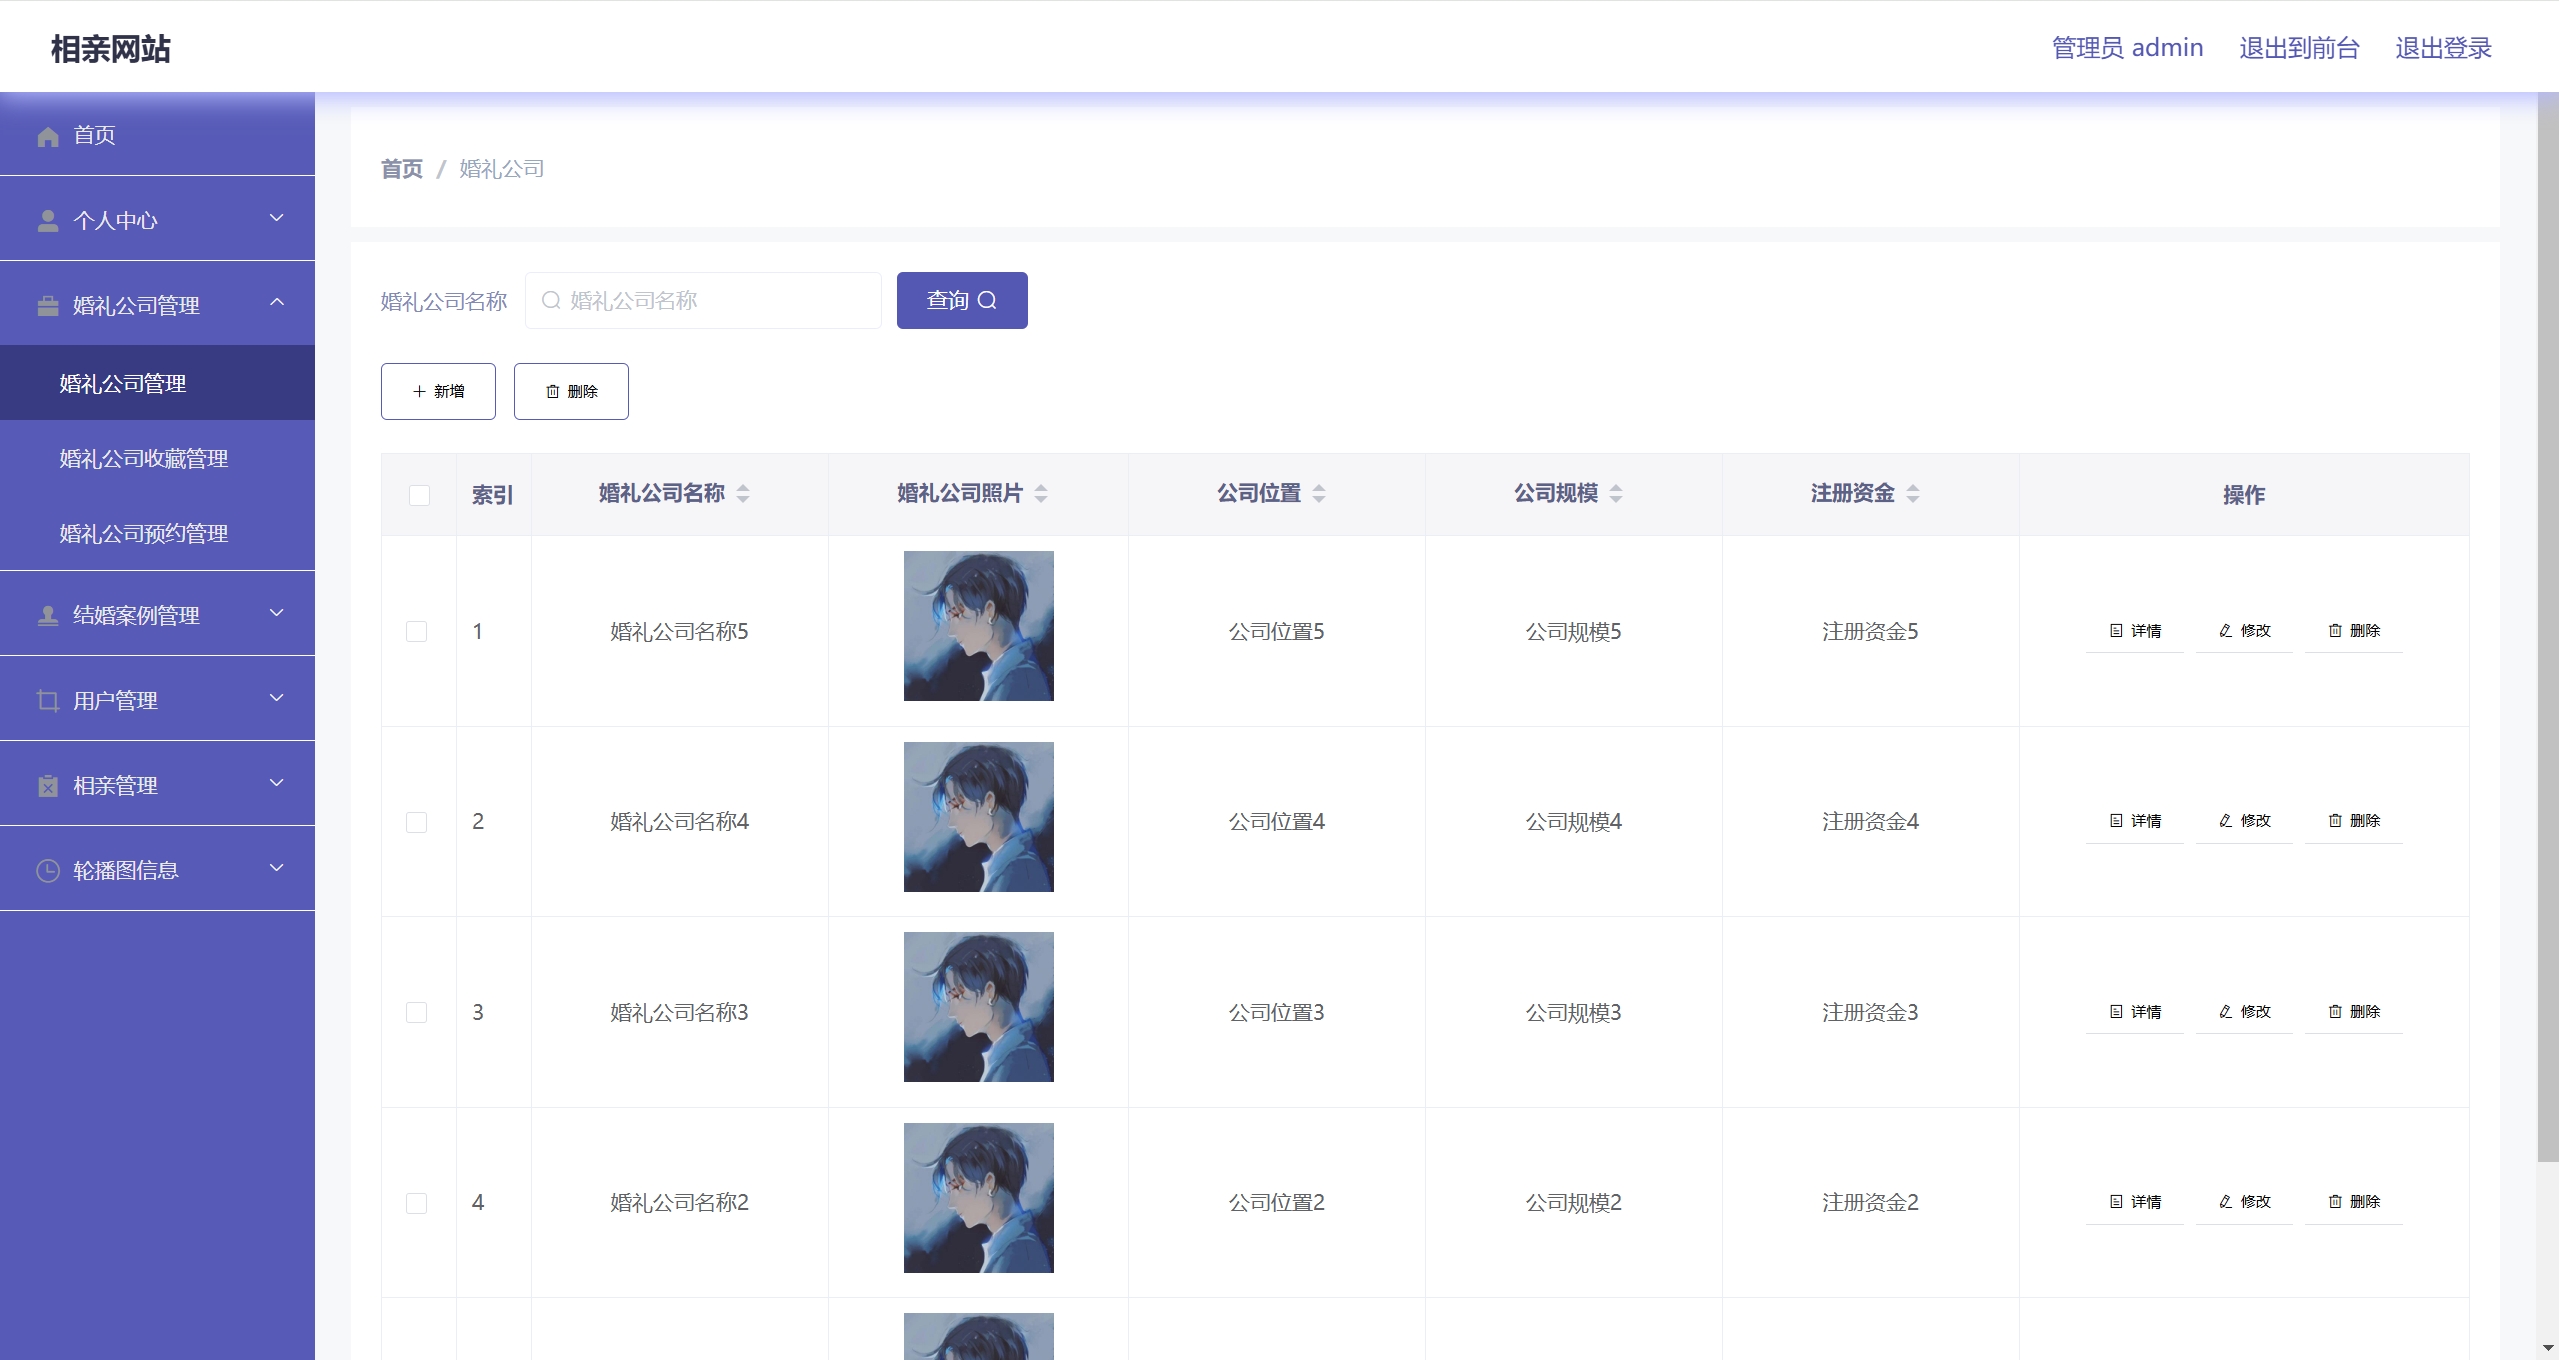Expand the 相亲管理 chevron
This screenshot has width=2559, height=1360.
(x=277, y=783)
